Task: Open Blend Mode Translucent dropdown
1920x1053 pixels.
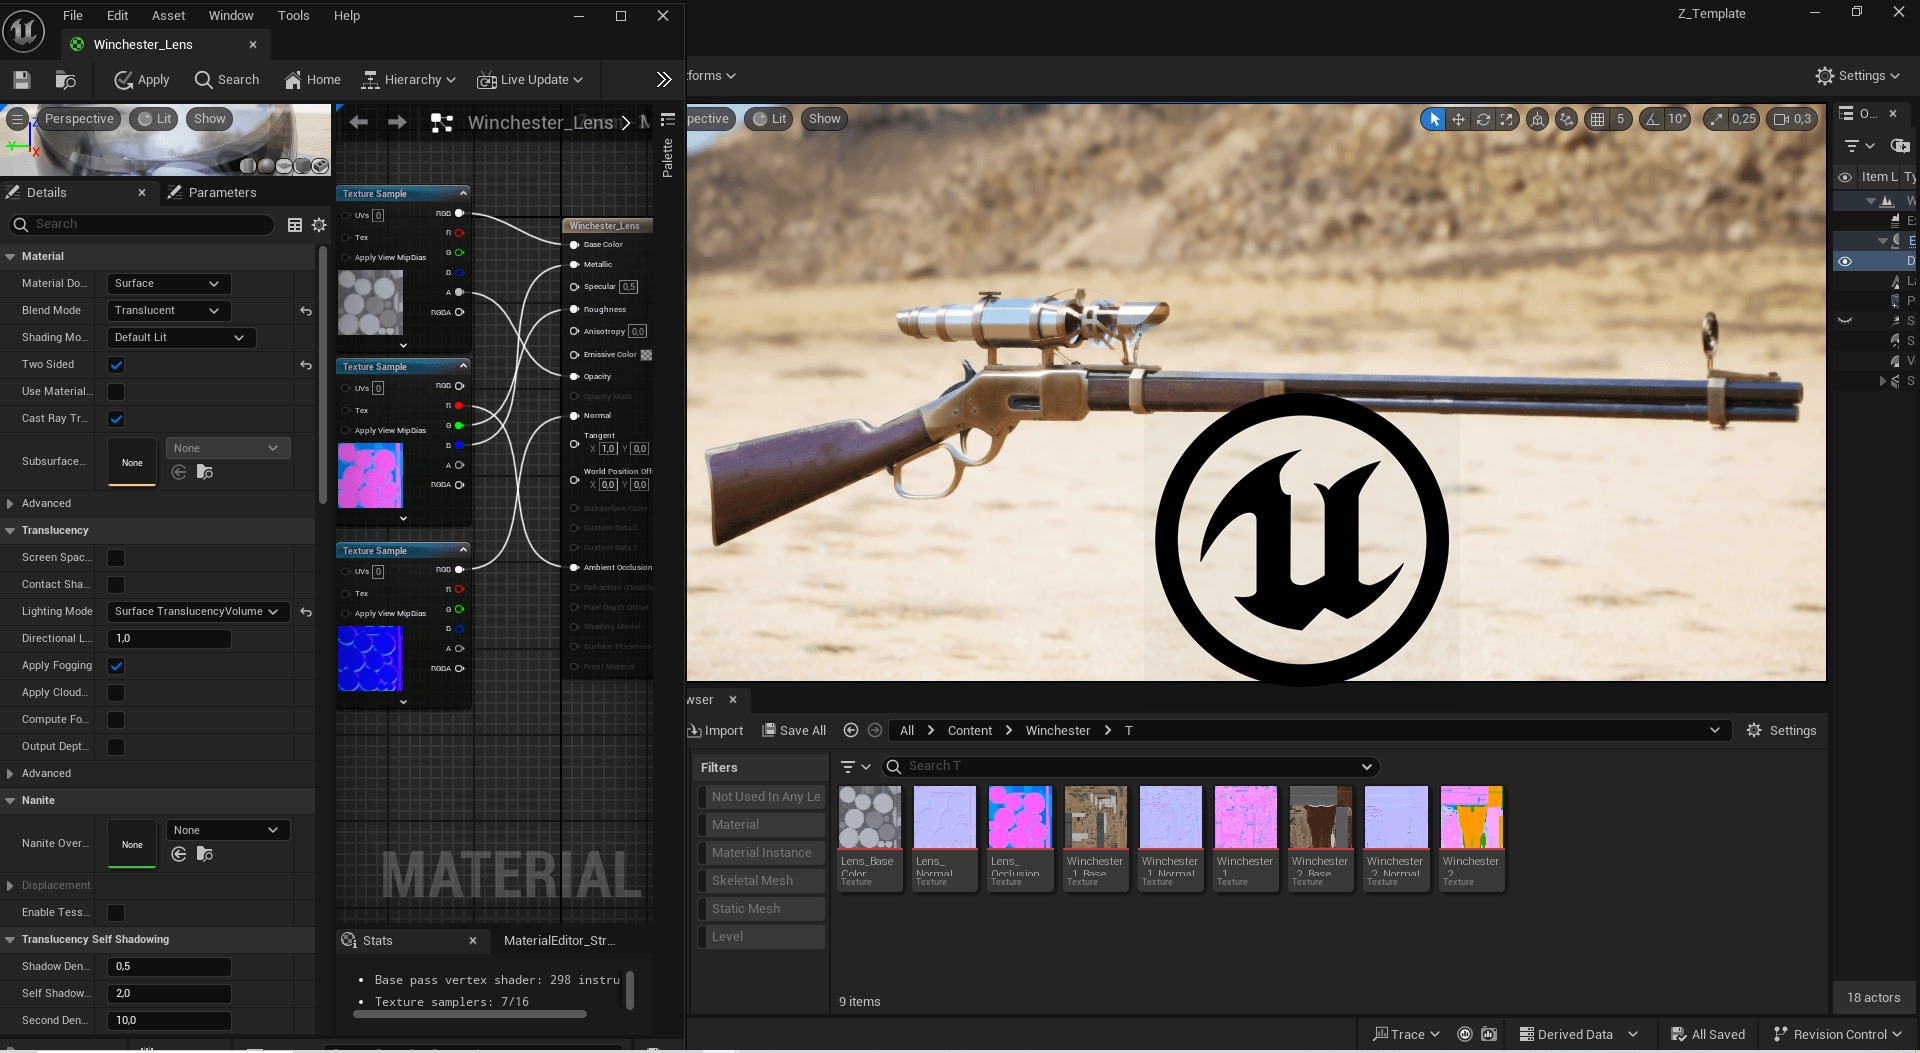Action: 168,311
